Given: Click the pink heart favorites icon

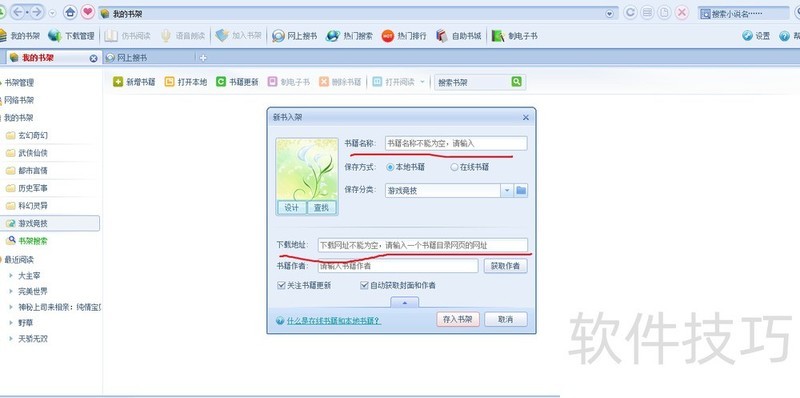Looking at the screenshot, I should point(88,13).
